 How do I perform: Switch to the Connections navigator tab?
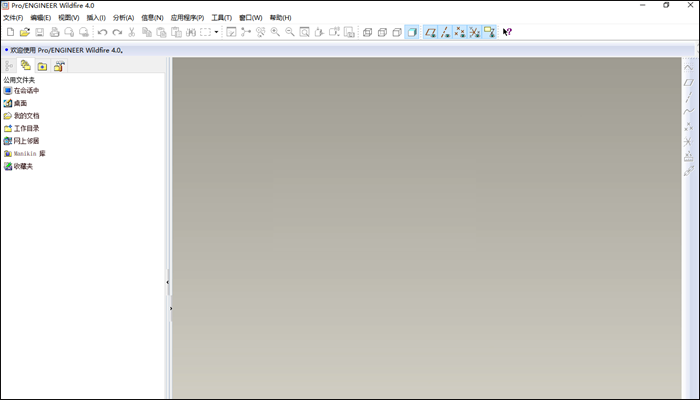point(59,66)
